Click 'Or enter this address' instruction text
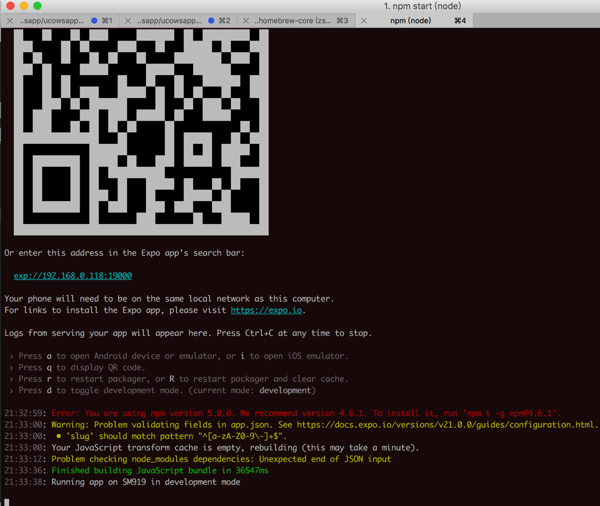This screenshot has height=506, width=600. click(124, 253)
